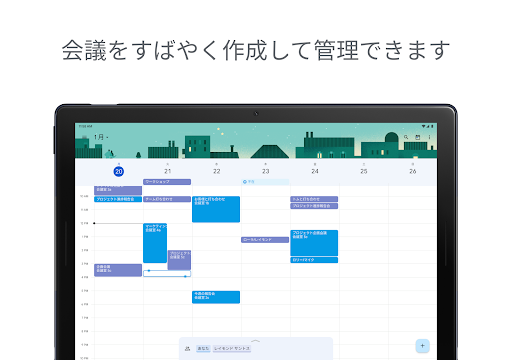Open the hamburger menu beside 1月
Image resolution: width=512 pixels, height=360 pixels.
(85, 137)
